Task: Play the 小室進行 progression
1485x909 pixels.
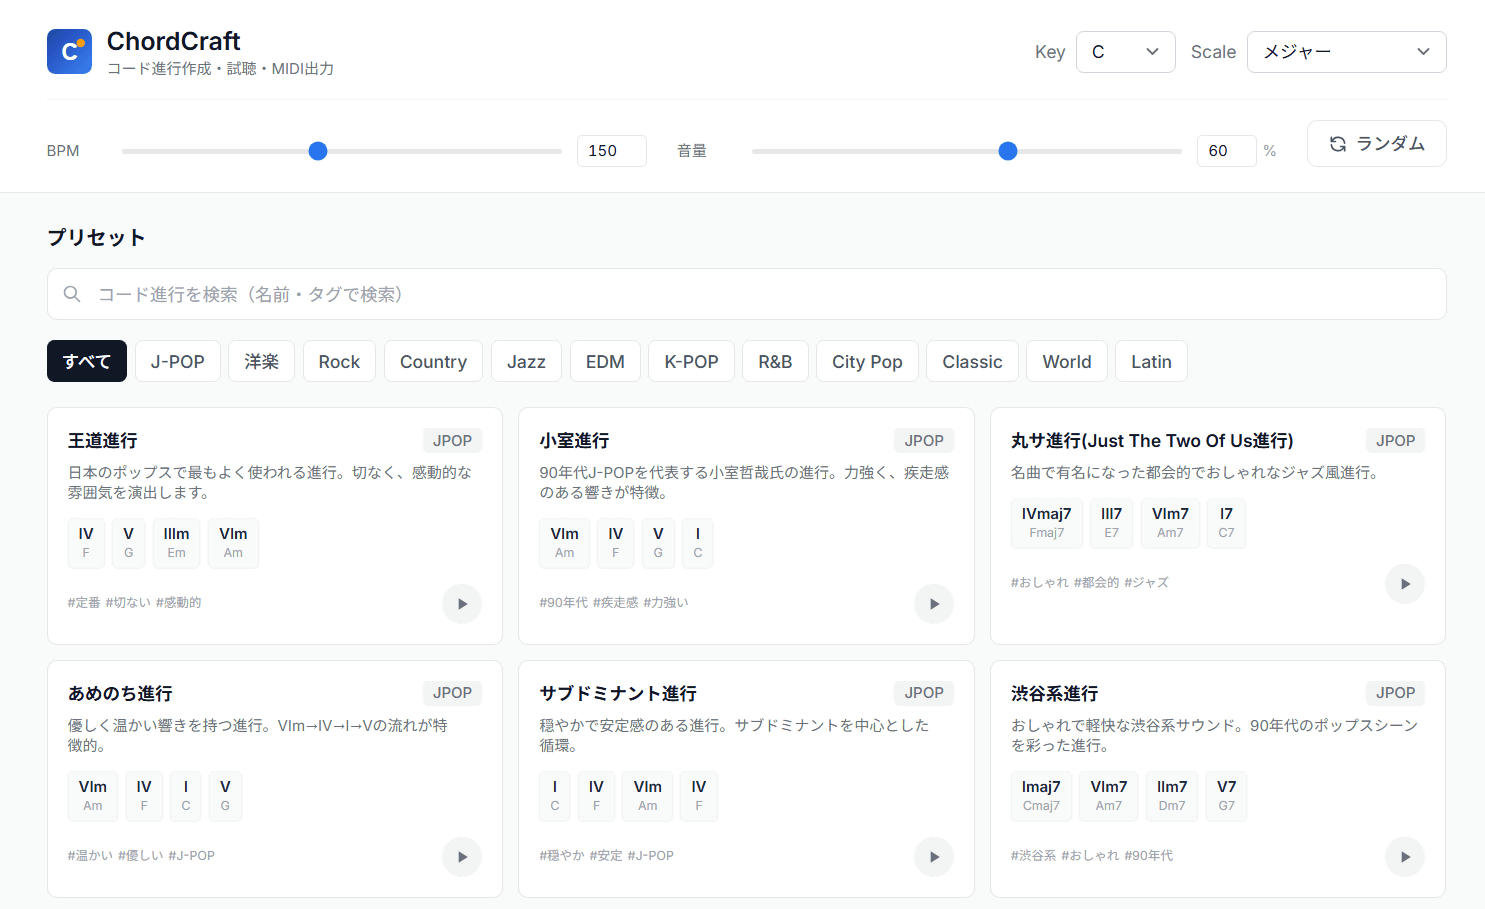Action: 934,604
